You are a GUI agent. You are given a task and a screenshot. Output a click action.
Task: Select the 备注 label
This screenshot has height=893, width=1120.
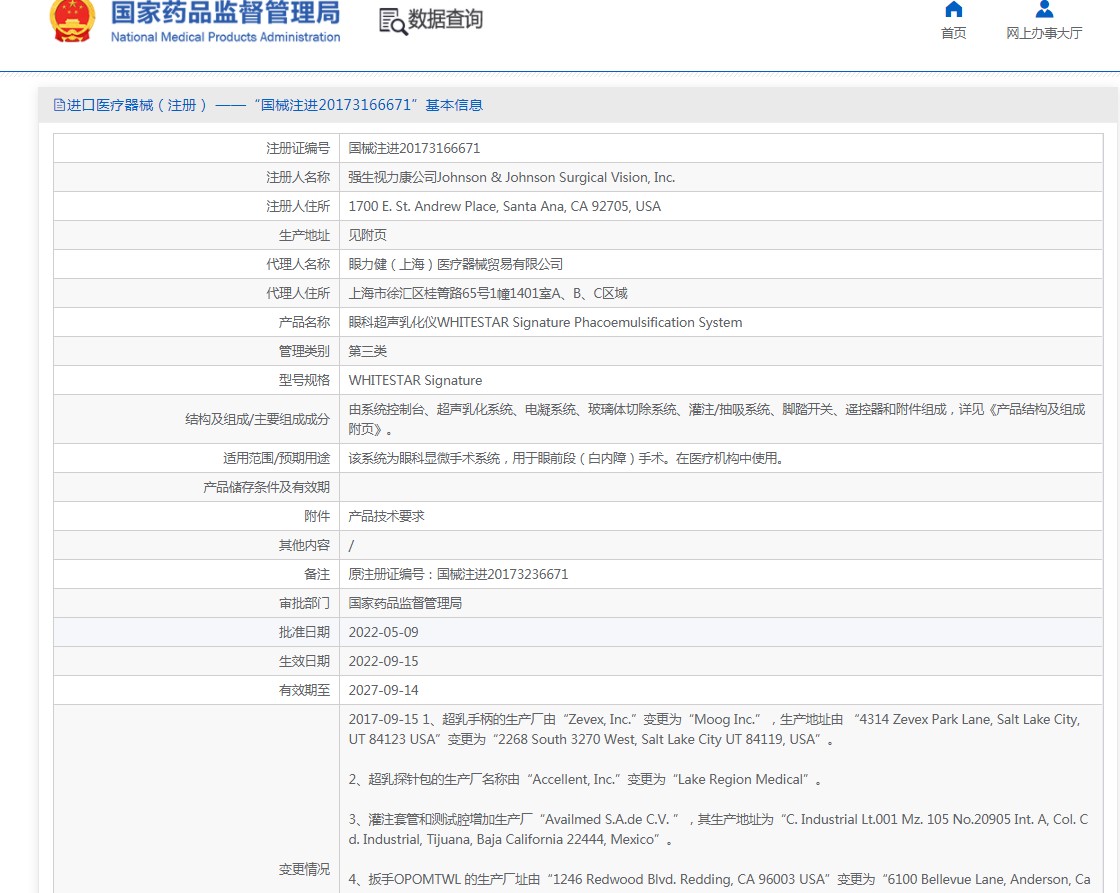[x=317, y=574]
